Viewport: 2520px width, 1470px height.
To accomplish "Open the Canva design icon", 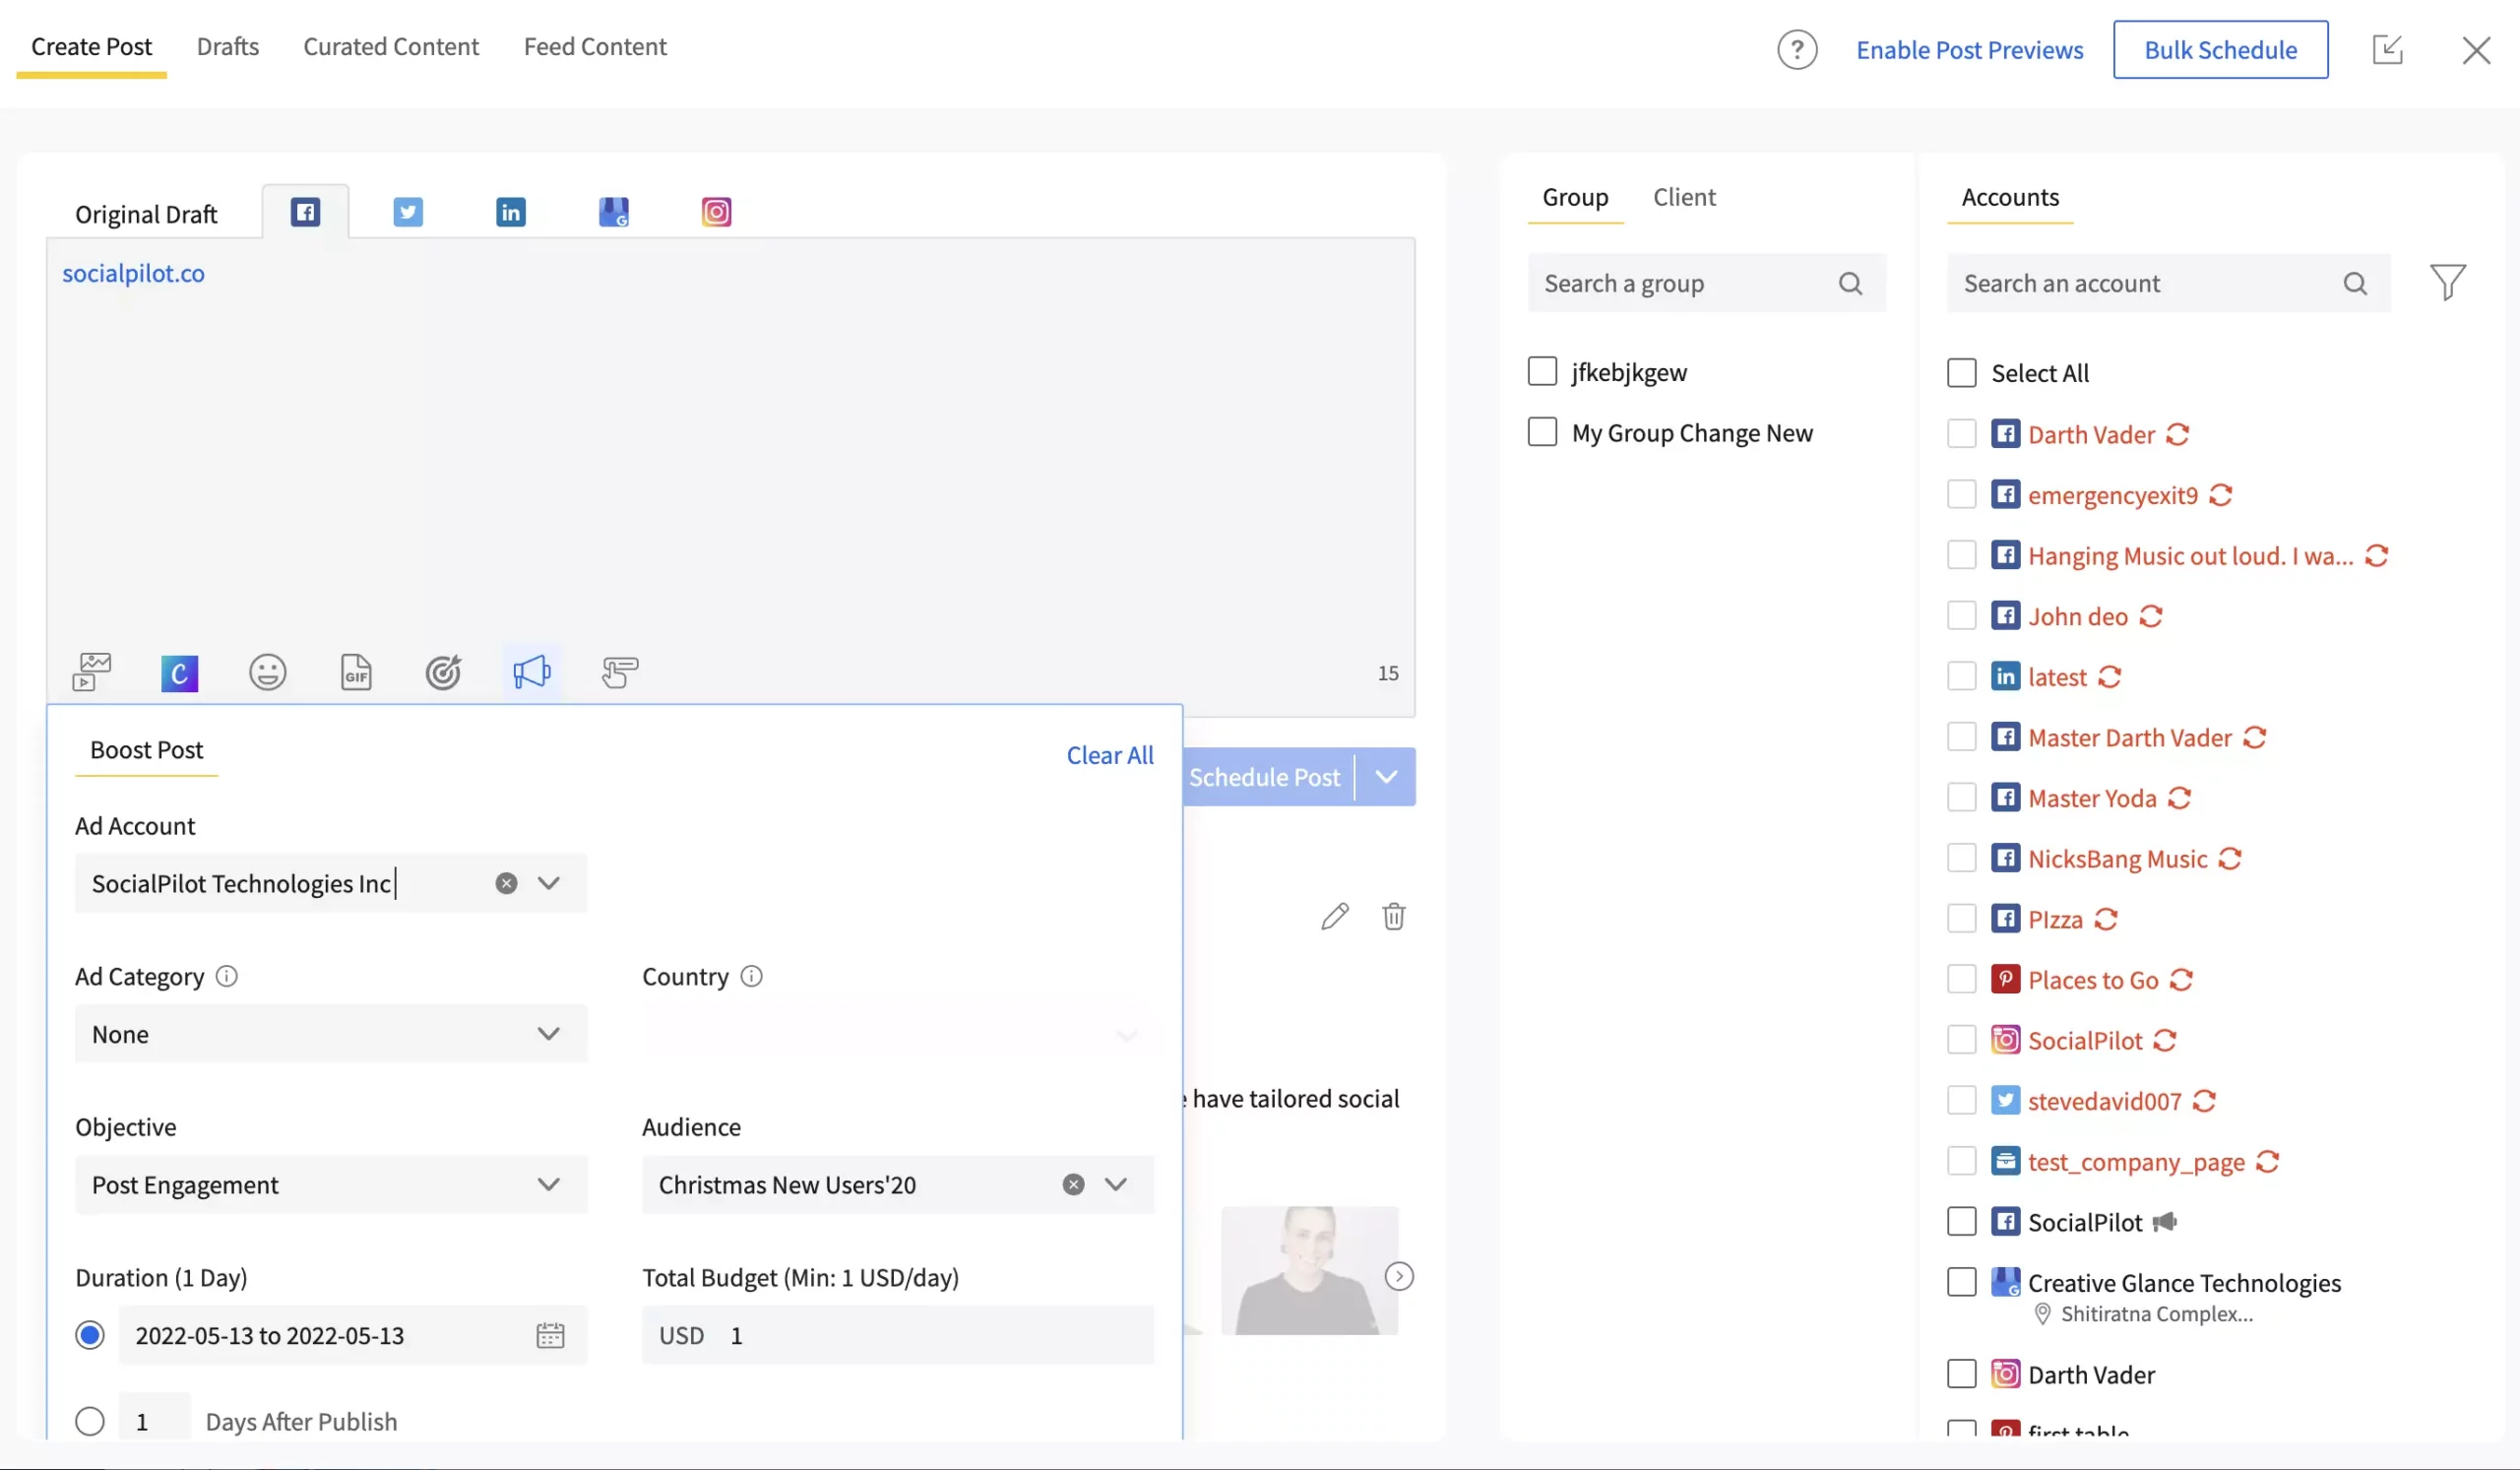I will (x=180, y=673).
